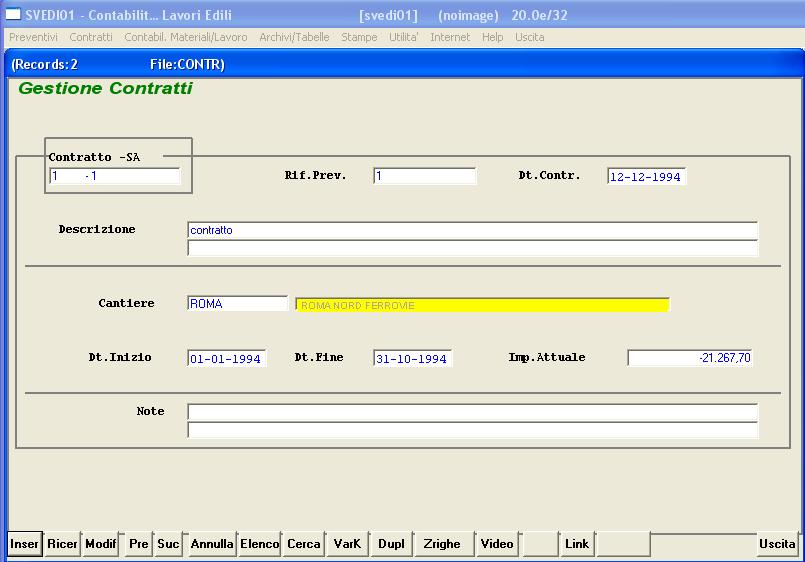Screen dimensions: 805x562
Task: Click the Note label
Action: pyautogui.click(x=150, y=411)
